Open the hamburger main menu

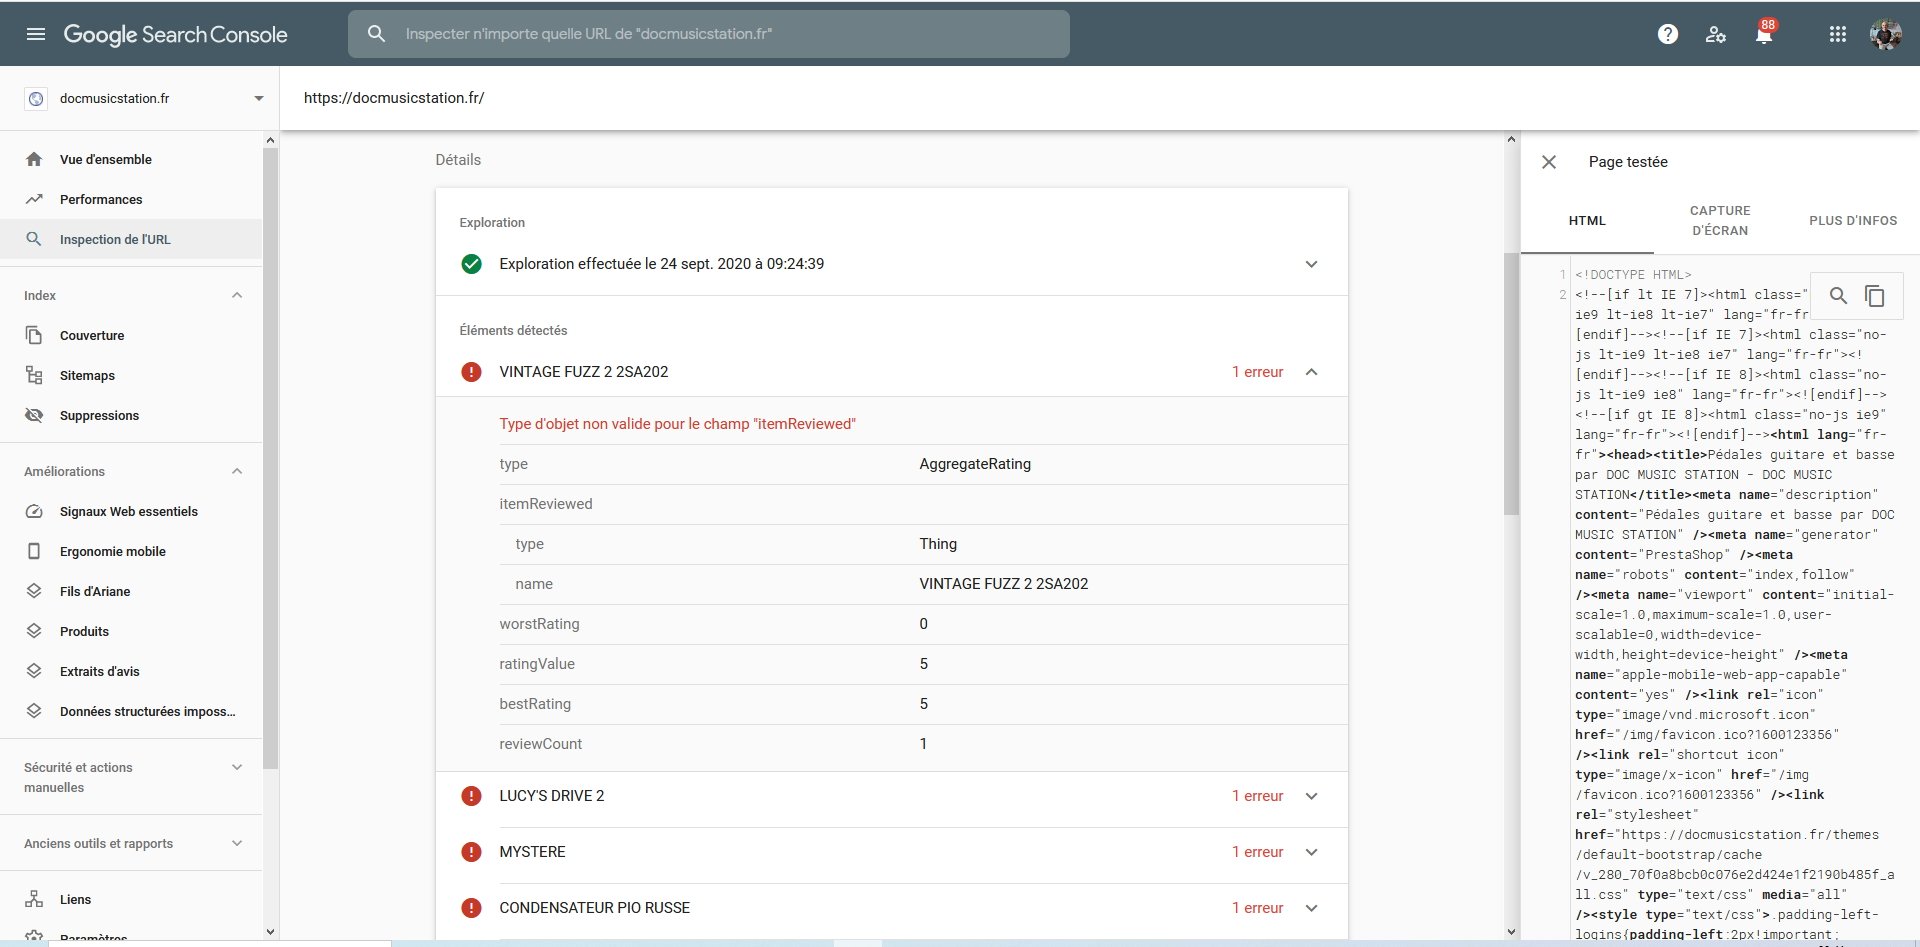pos(36,34)
